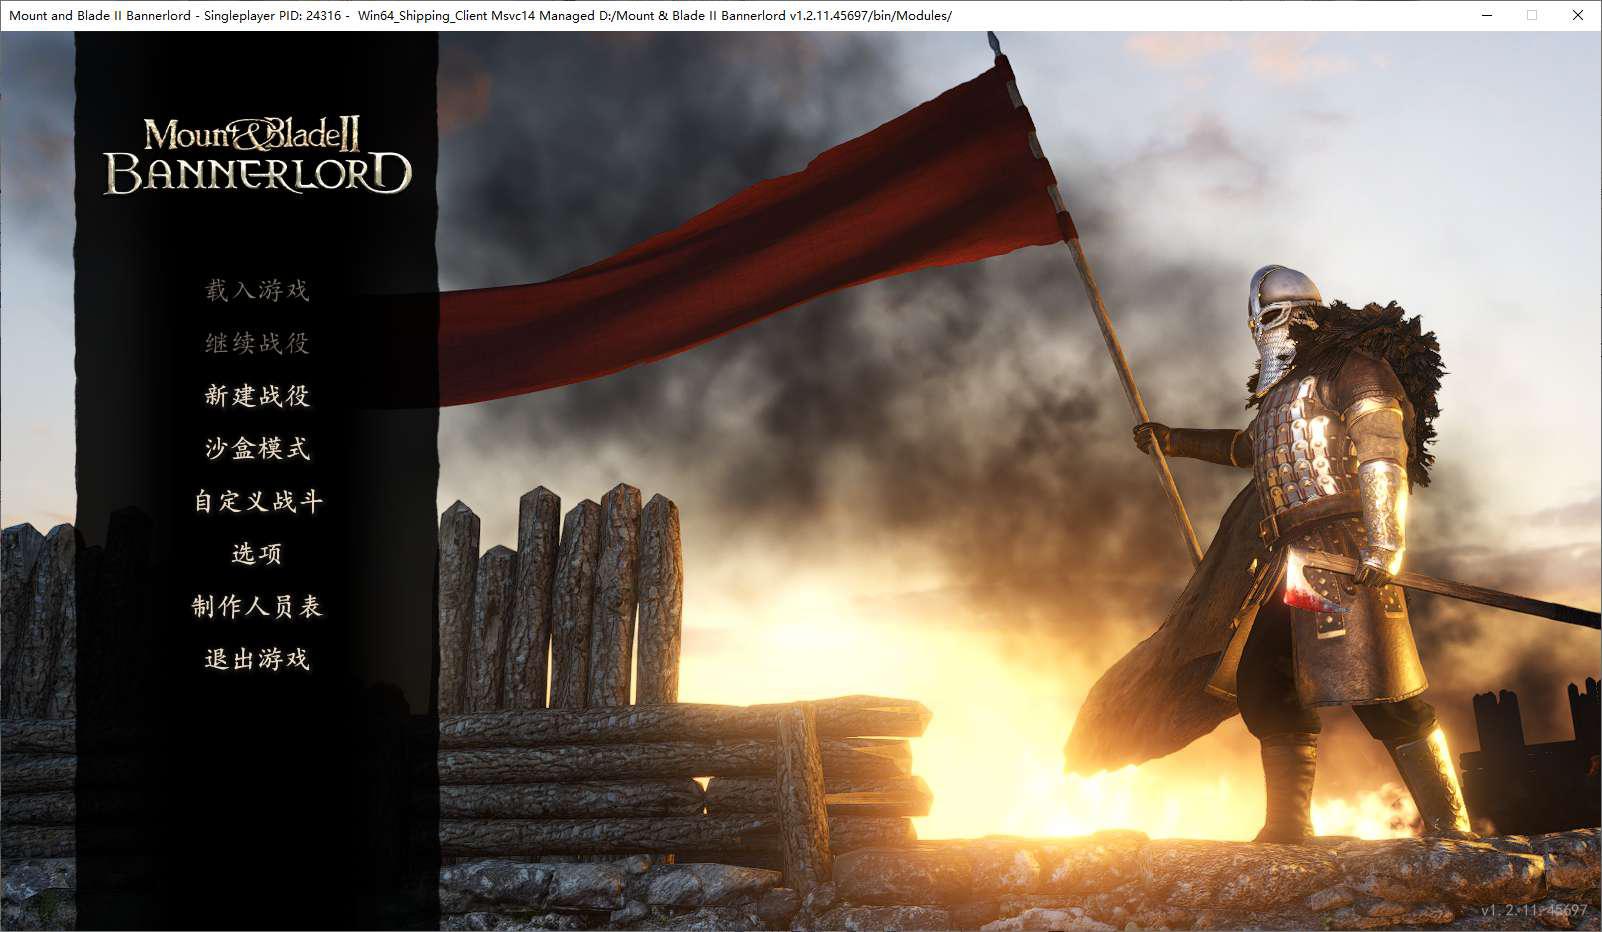The width and height of the screenshot is (1602, 932).
Task: Minimize the Bannerlord game window
Action: click(1487, 15)
